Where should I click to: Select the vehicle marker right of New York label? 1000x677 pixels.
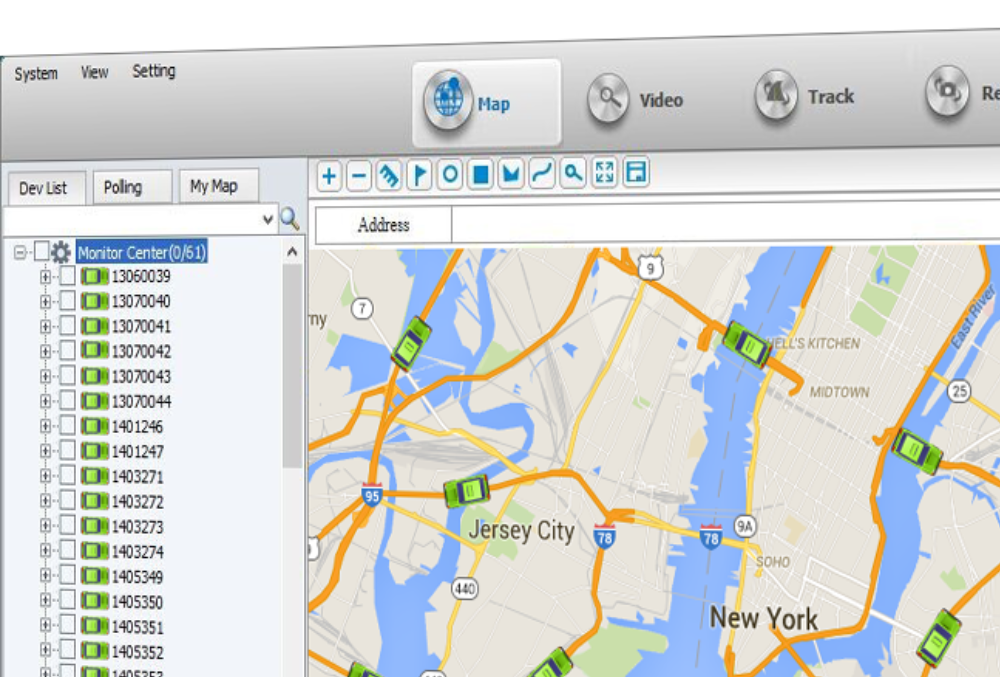(939, 638)
